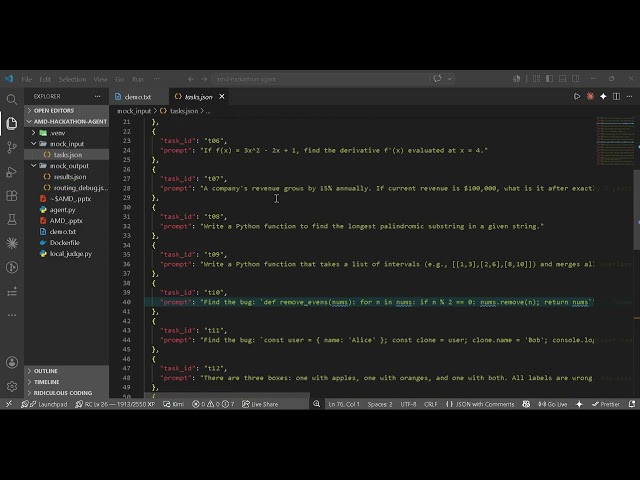Click the editor minimap code overview

(615, 141)
